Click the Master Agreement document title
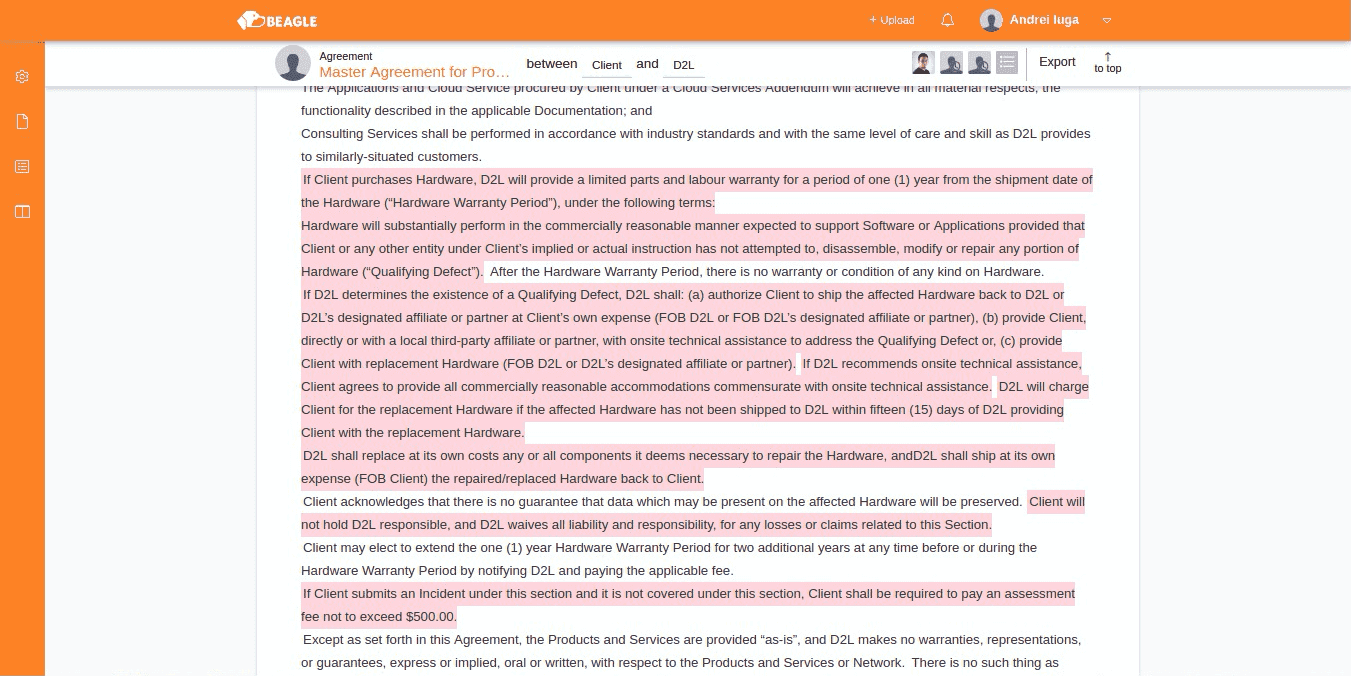Screen dimensions: 1351x676 [x=415, y=72]
